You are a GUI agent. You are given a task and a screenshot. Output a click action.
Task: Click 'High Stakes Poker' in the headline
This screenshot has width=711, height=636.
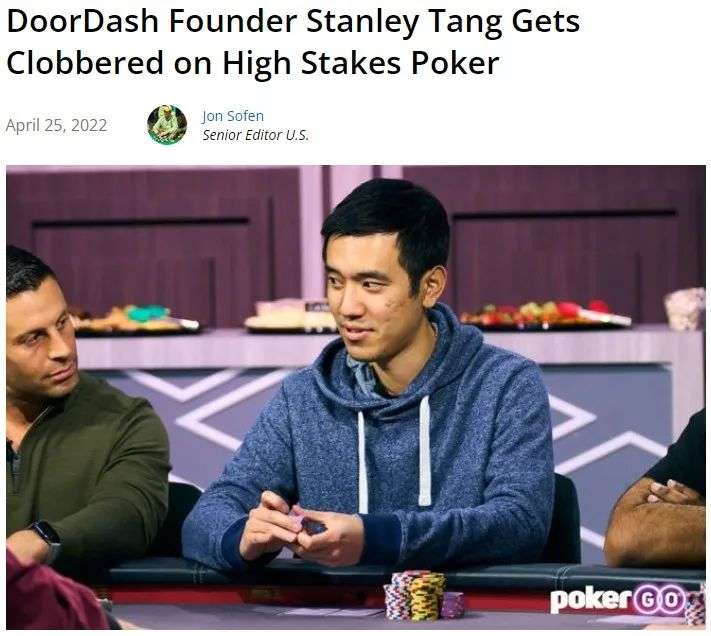tap(360, 63)
